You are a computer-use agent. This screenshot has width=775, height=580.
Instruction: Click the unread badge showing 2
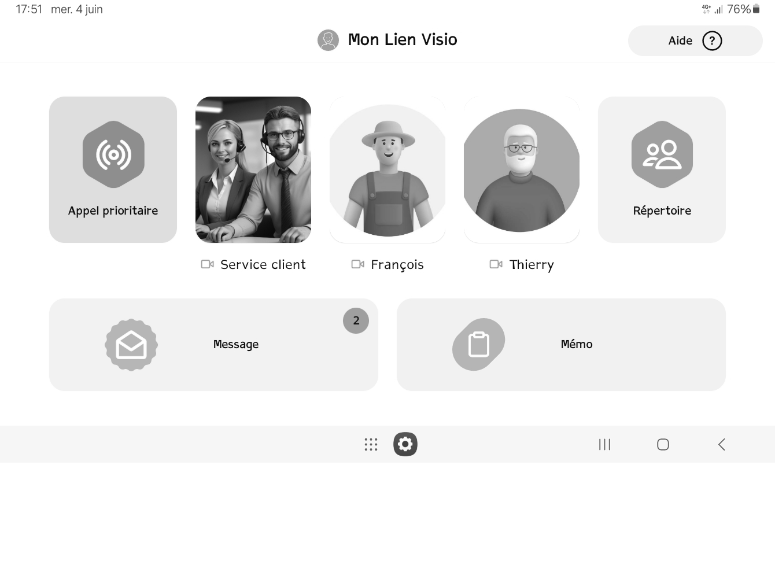point(356,320)
